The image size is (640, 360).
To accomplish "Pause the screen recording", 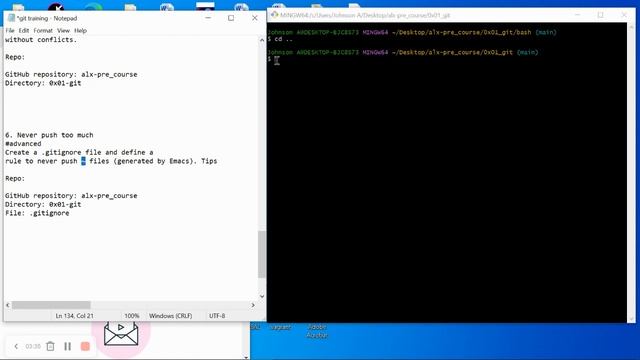I will click(x=67, y=347).
